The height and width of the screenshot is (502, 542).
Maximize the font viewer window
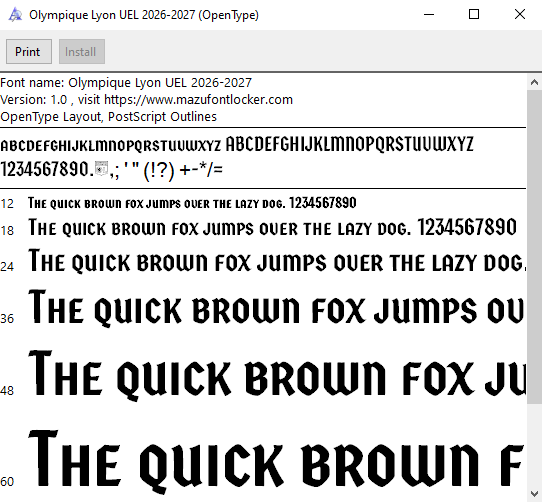(474, 15)
